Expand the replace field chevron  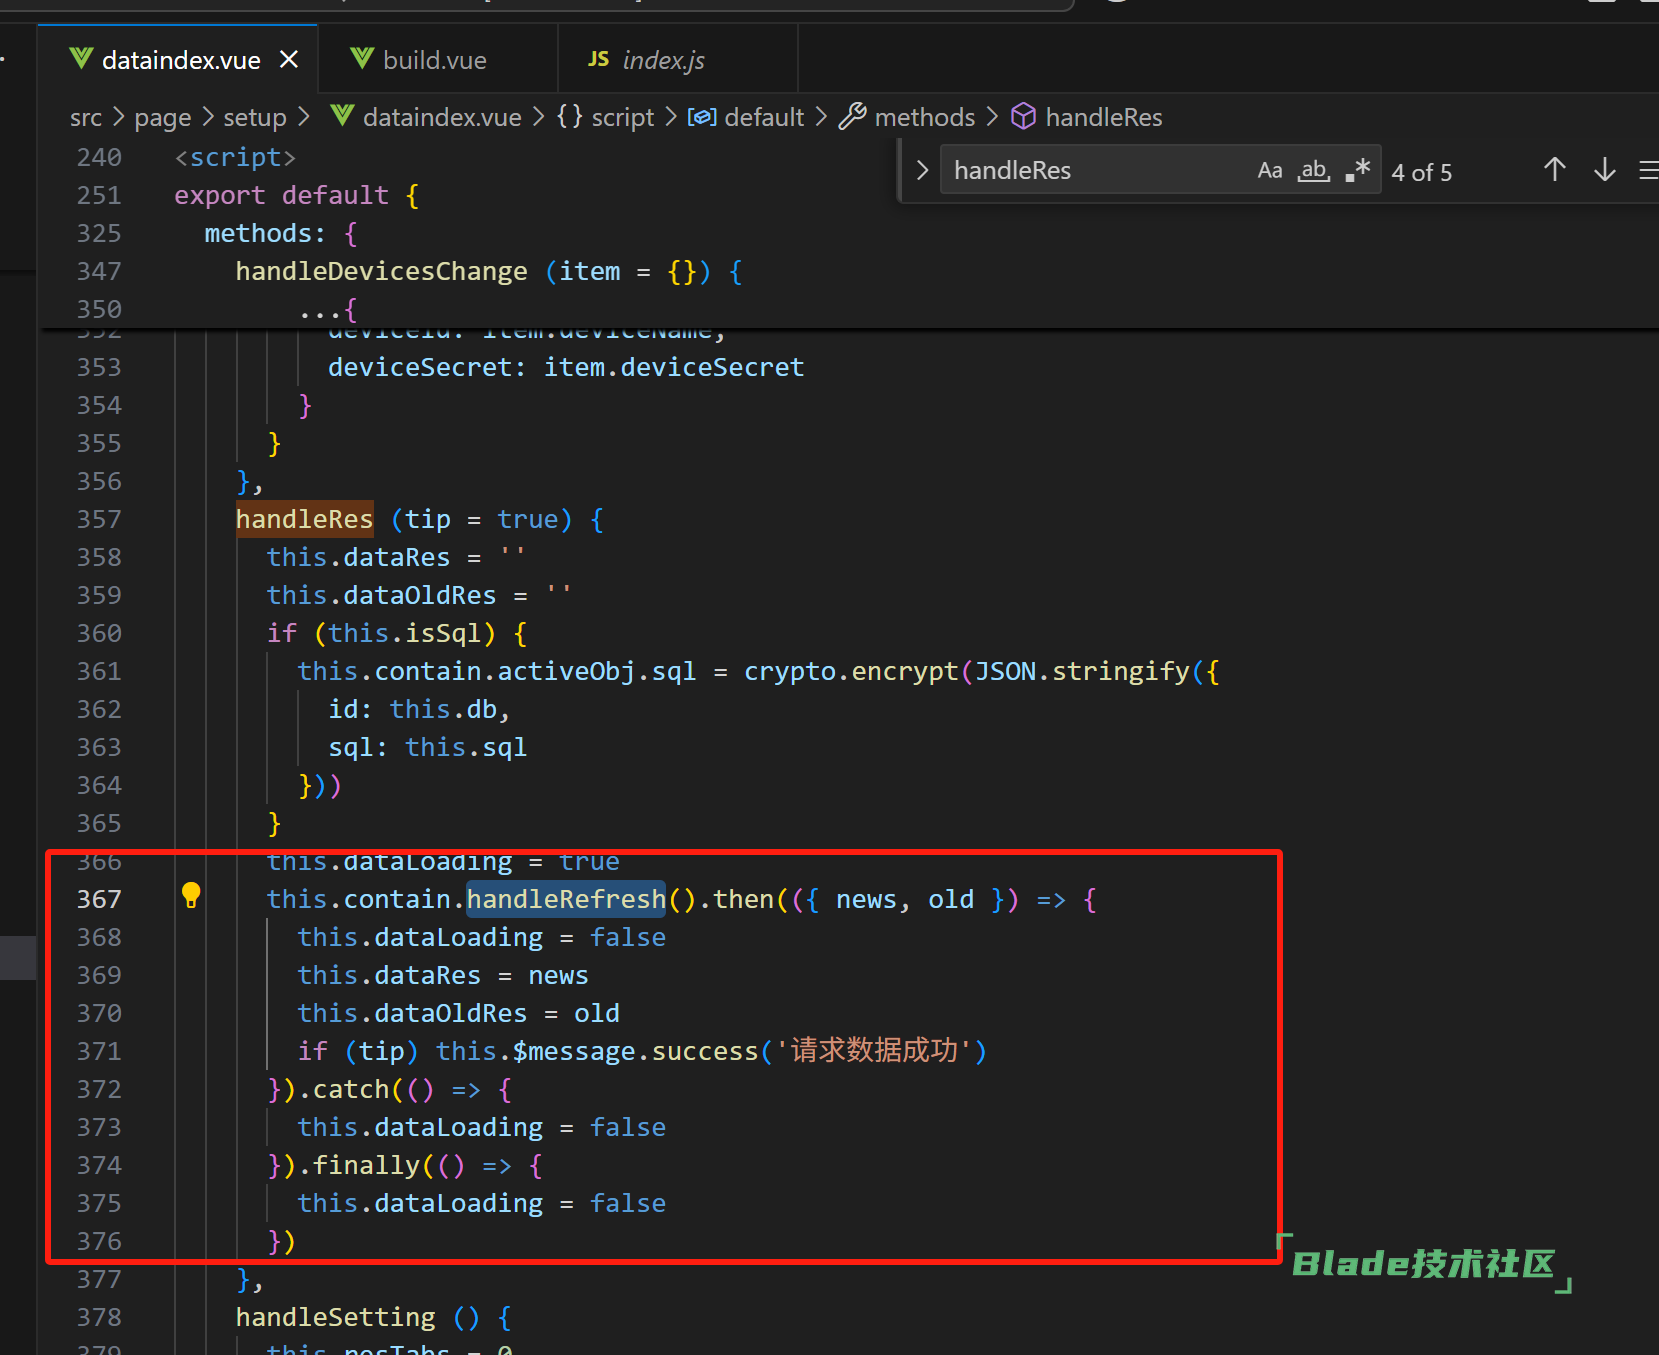click(922, 170)
